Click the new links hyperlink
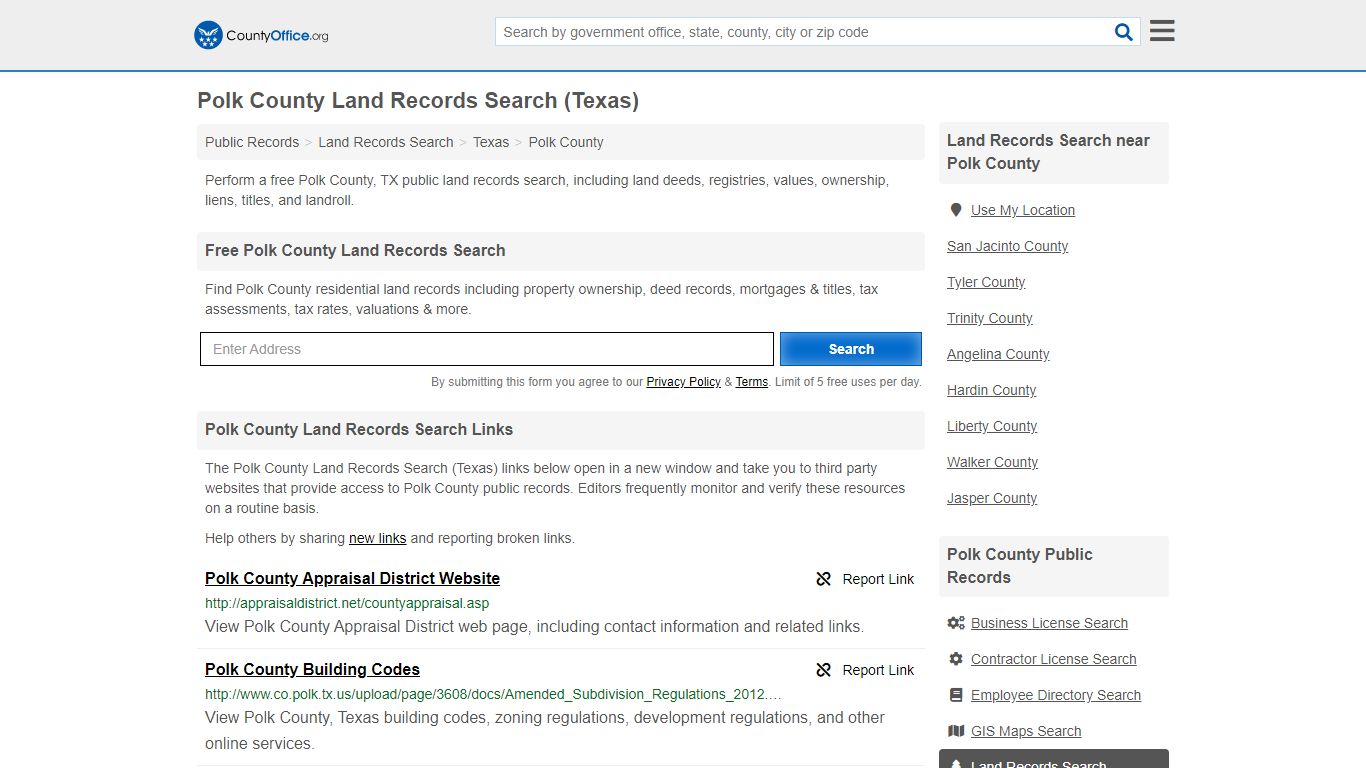 click(x=378, y=538)
